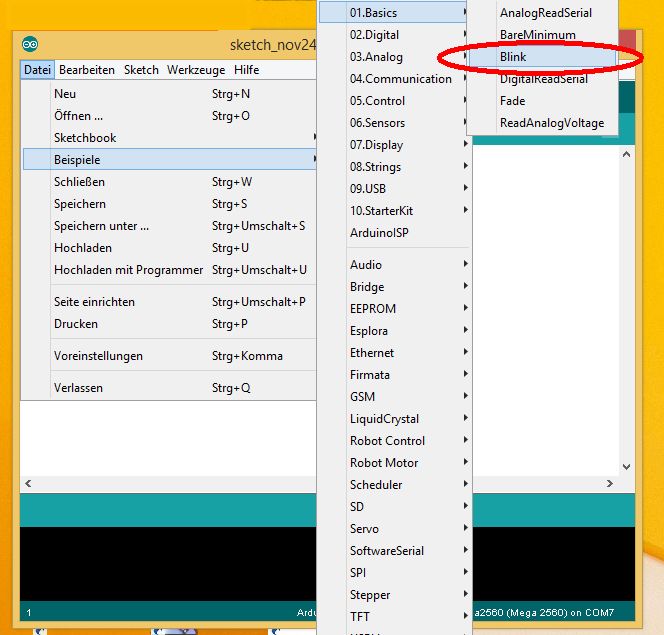This screenshot has height=635, width=664.
Task: Select Speichern menu entry
Action: coord(169,204)
